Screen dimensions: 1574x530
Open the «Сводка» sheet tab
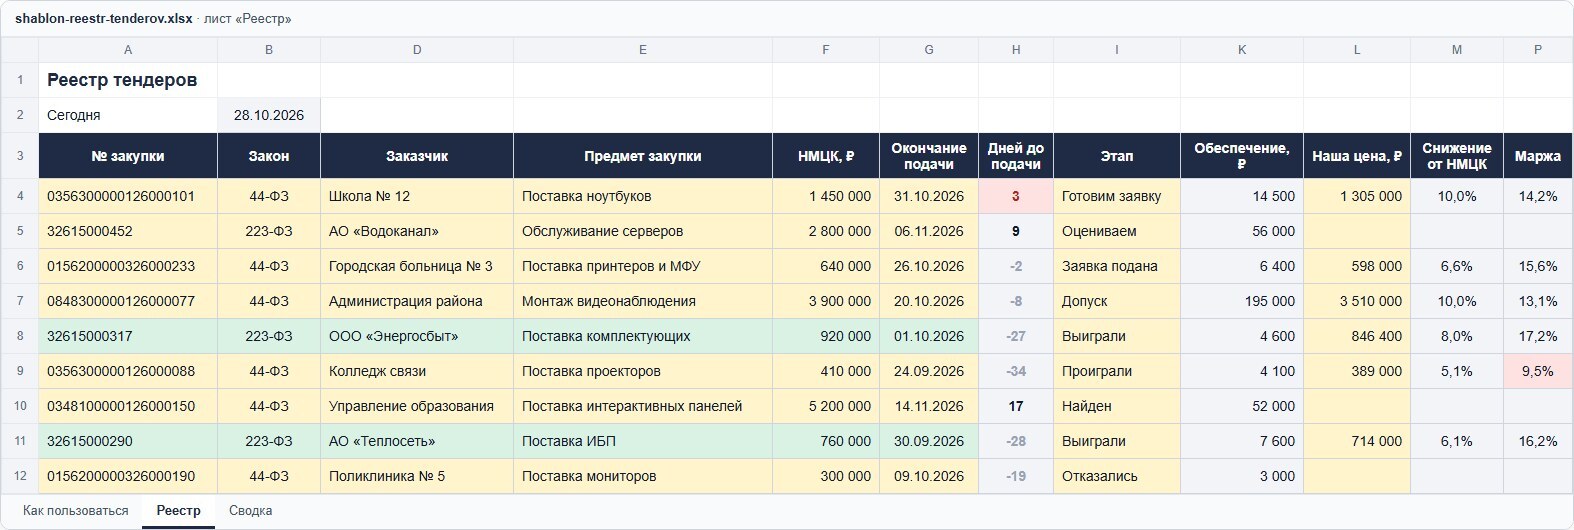click(251, 510)
